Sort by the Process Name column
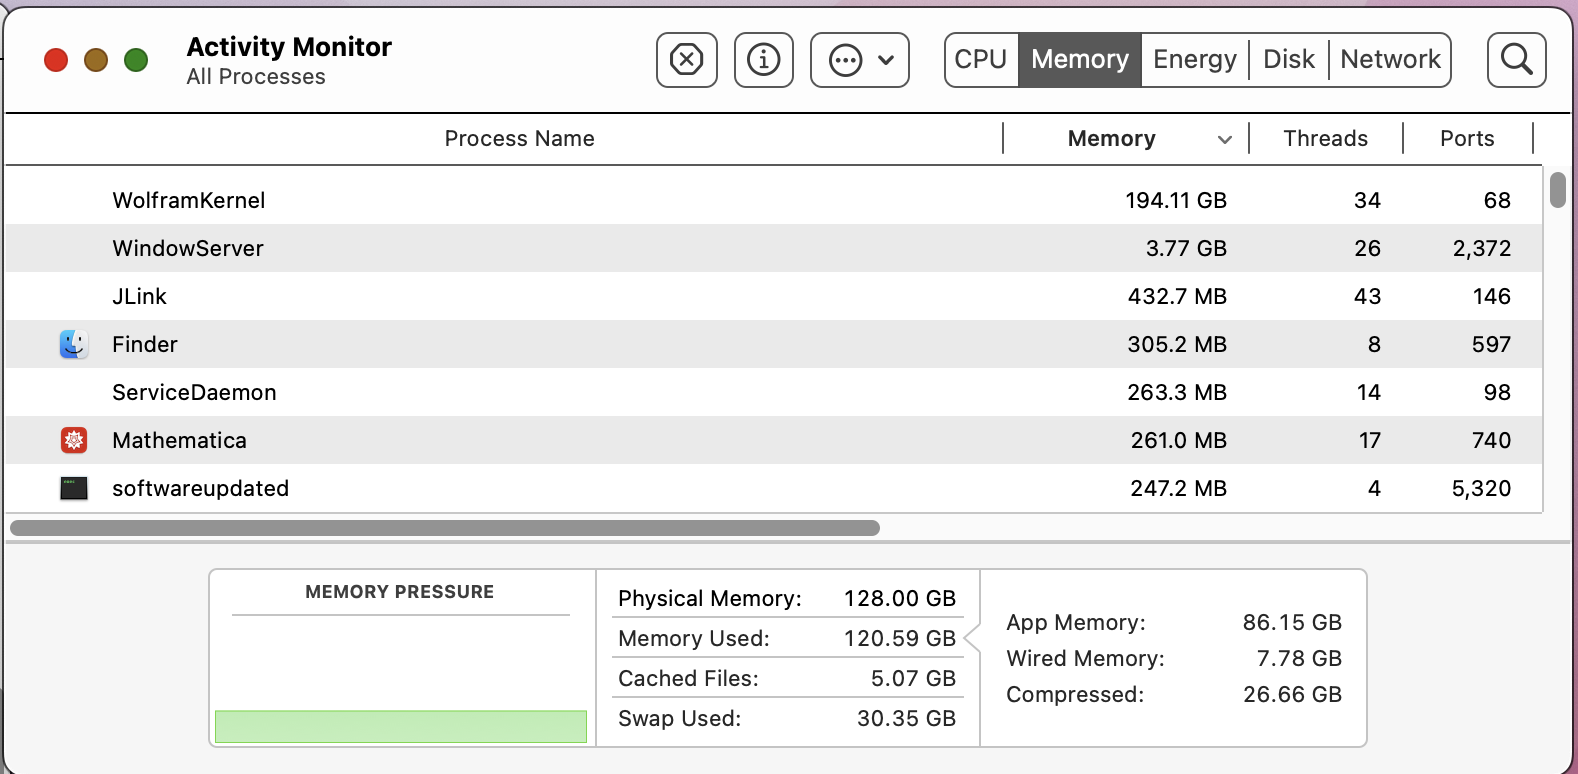Screen dimensions: 1578x774 (x=519, y=139)
